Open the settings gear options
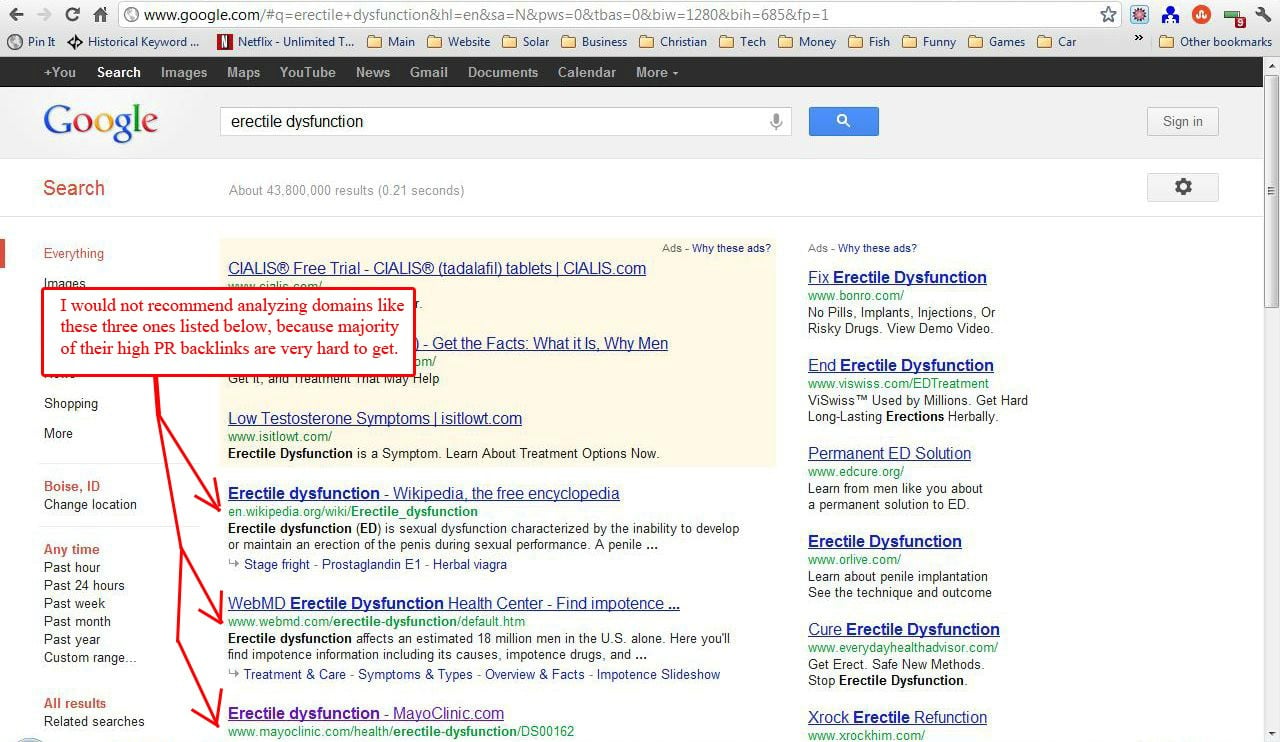Viewport: 1280px width, 742px height. [1183, 187]
